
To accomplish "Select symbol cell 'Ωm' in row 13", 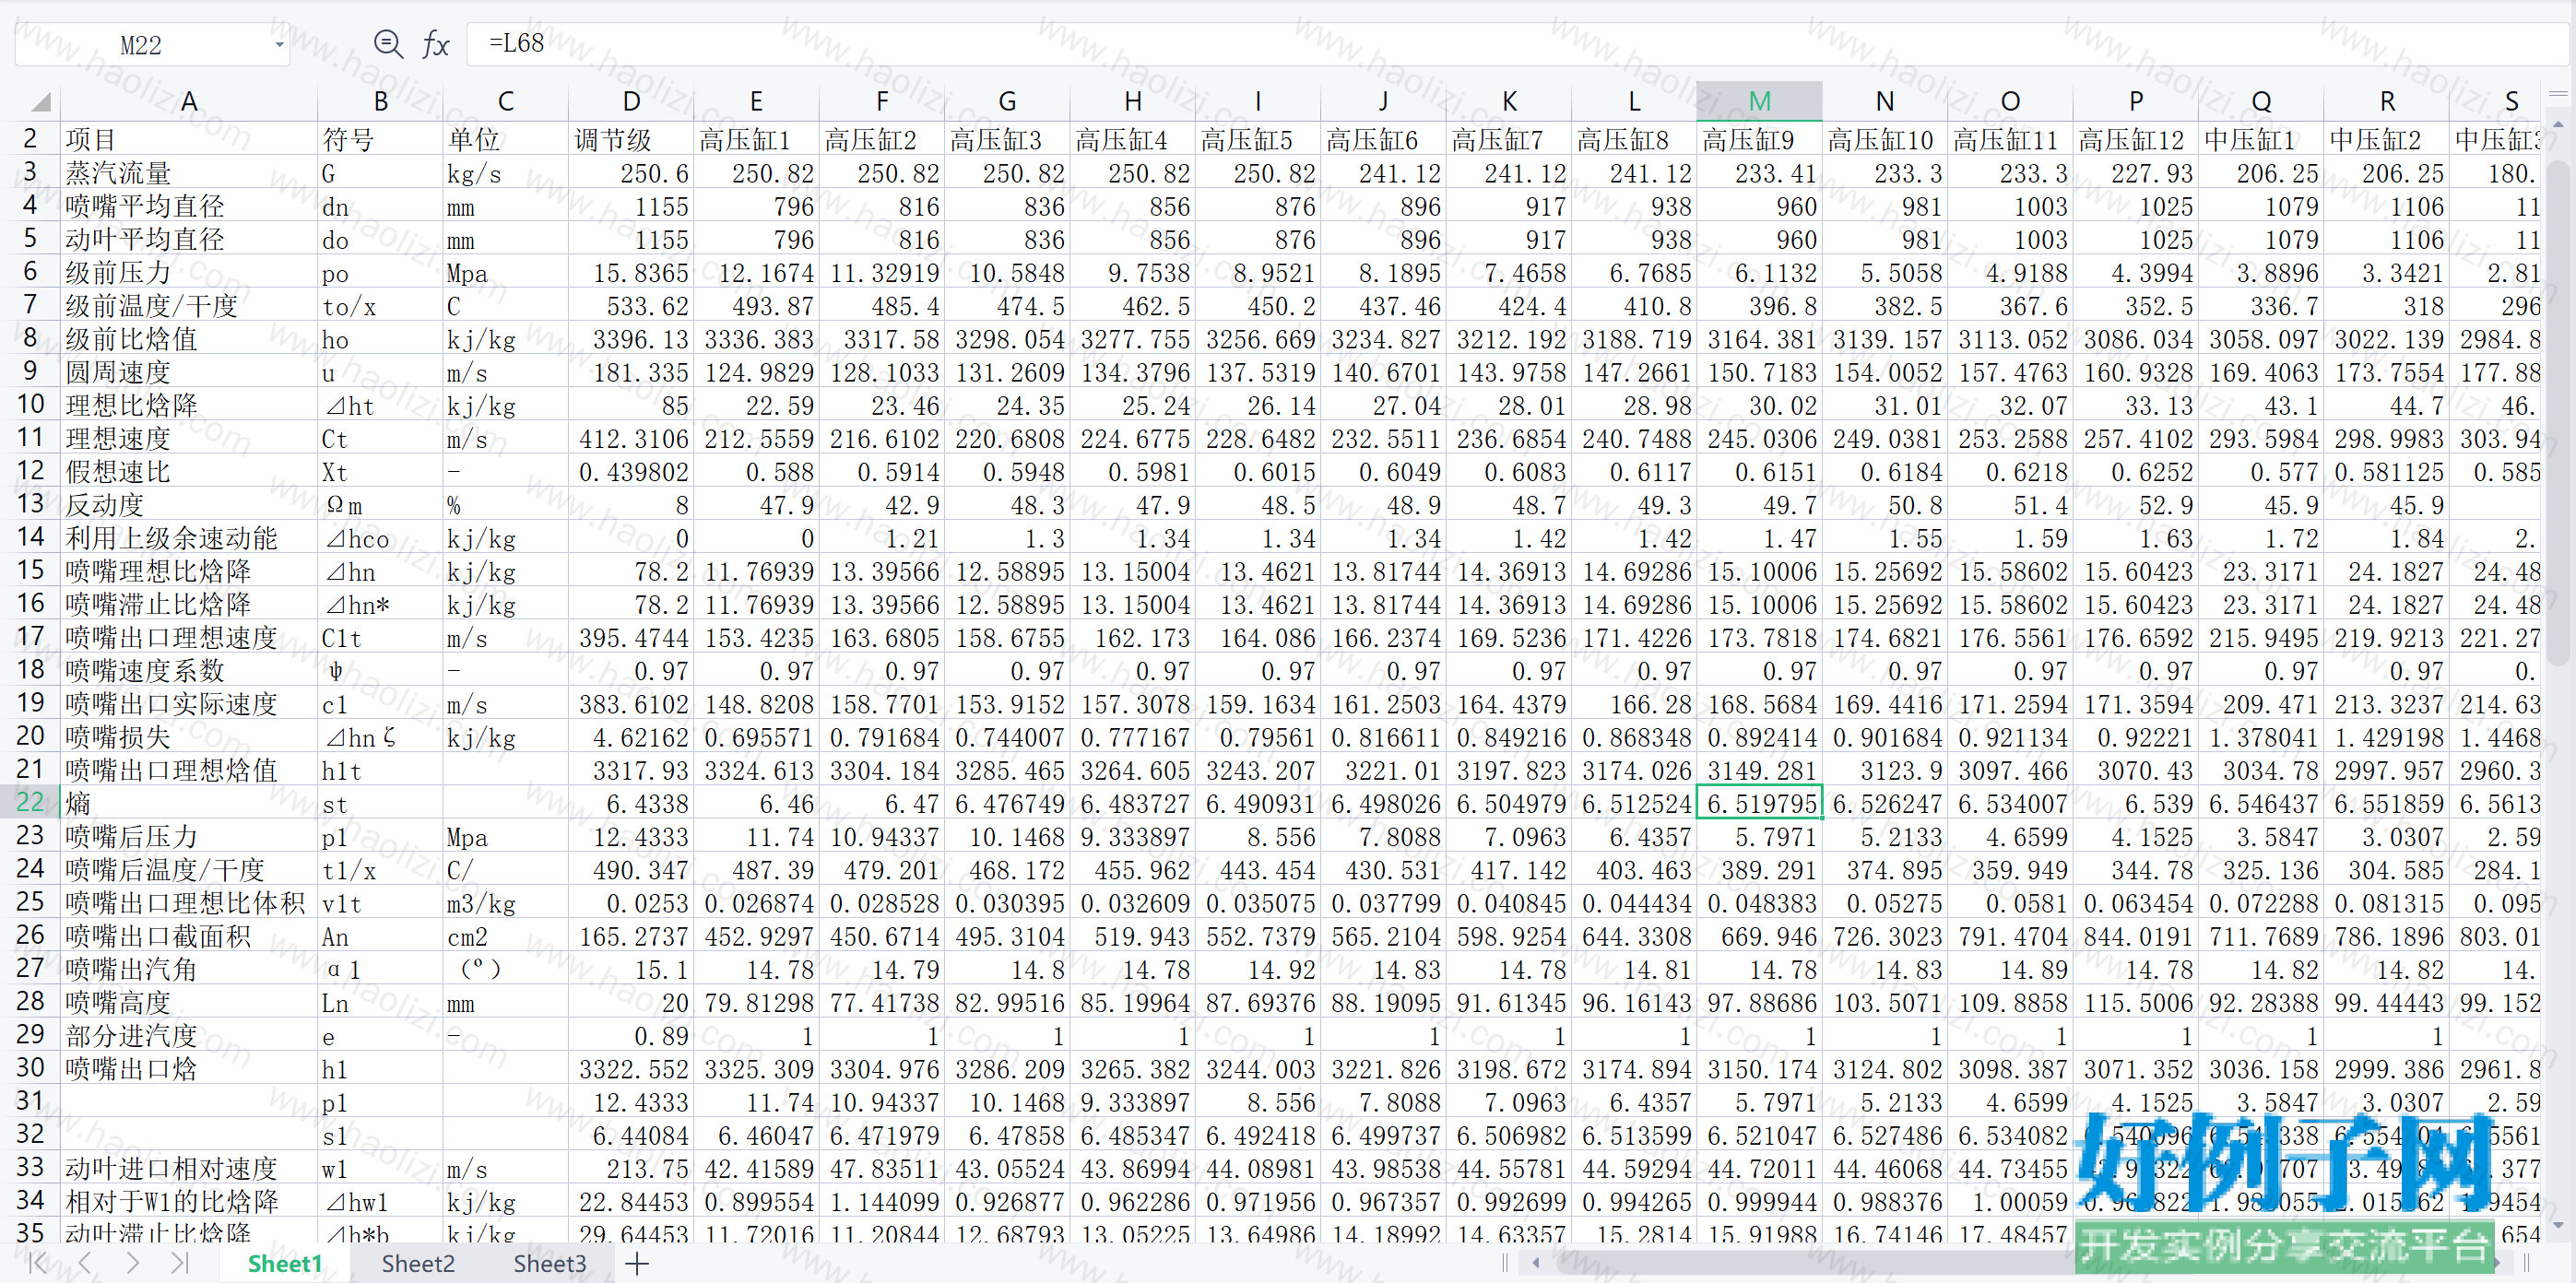I will click(380, 505).
